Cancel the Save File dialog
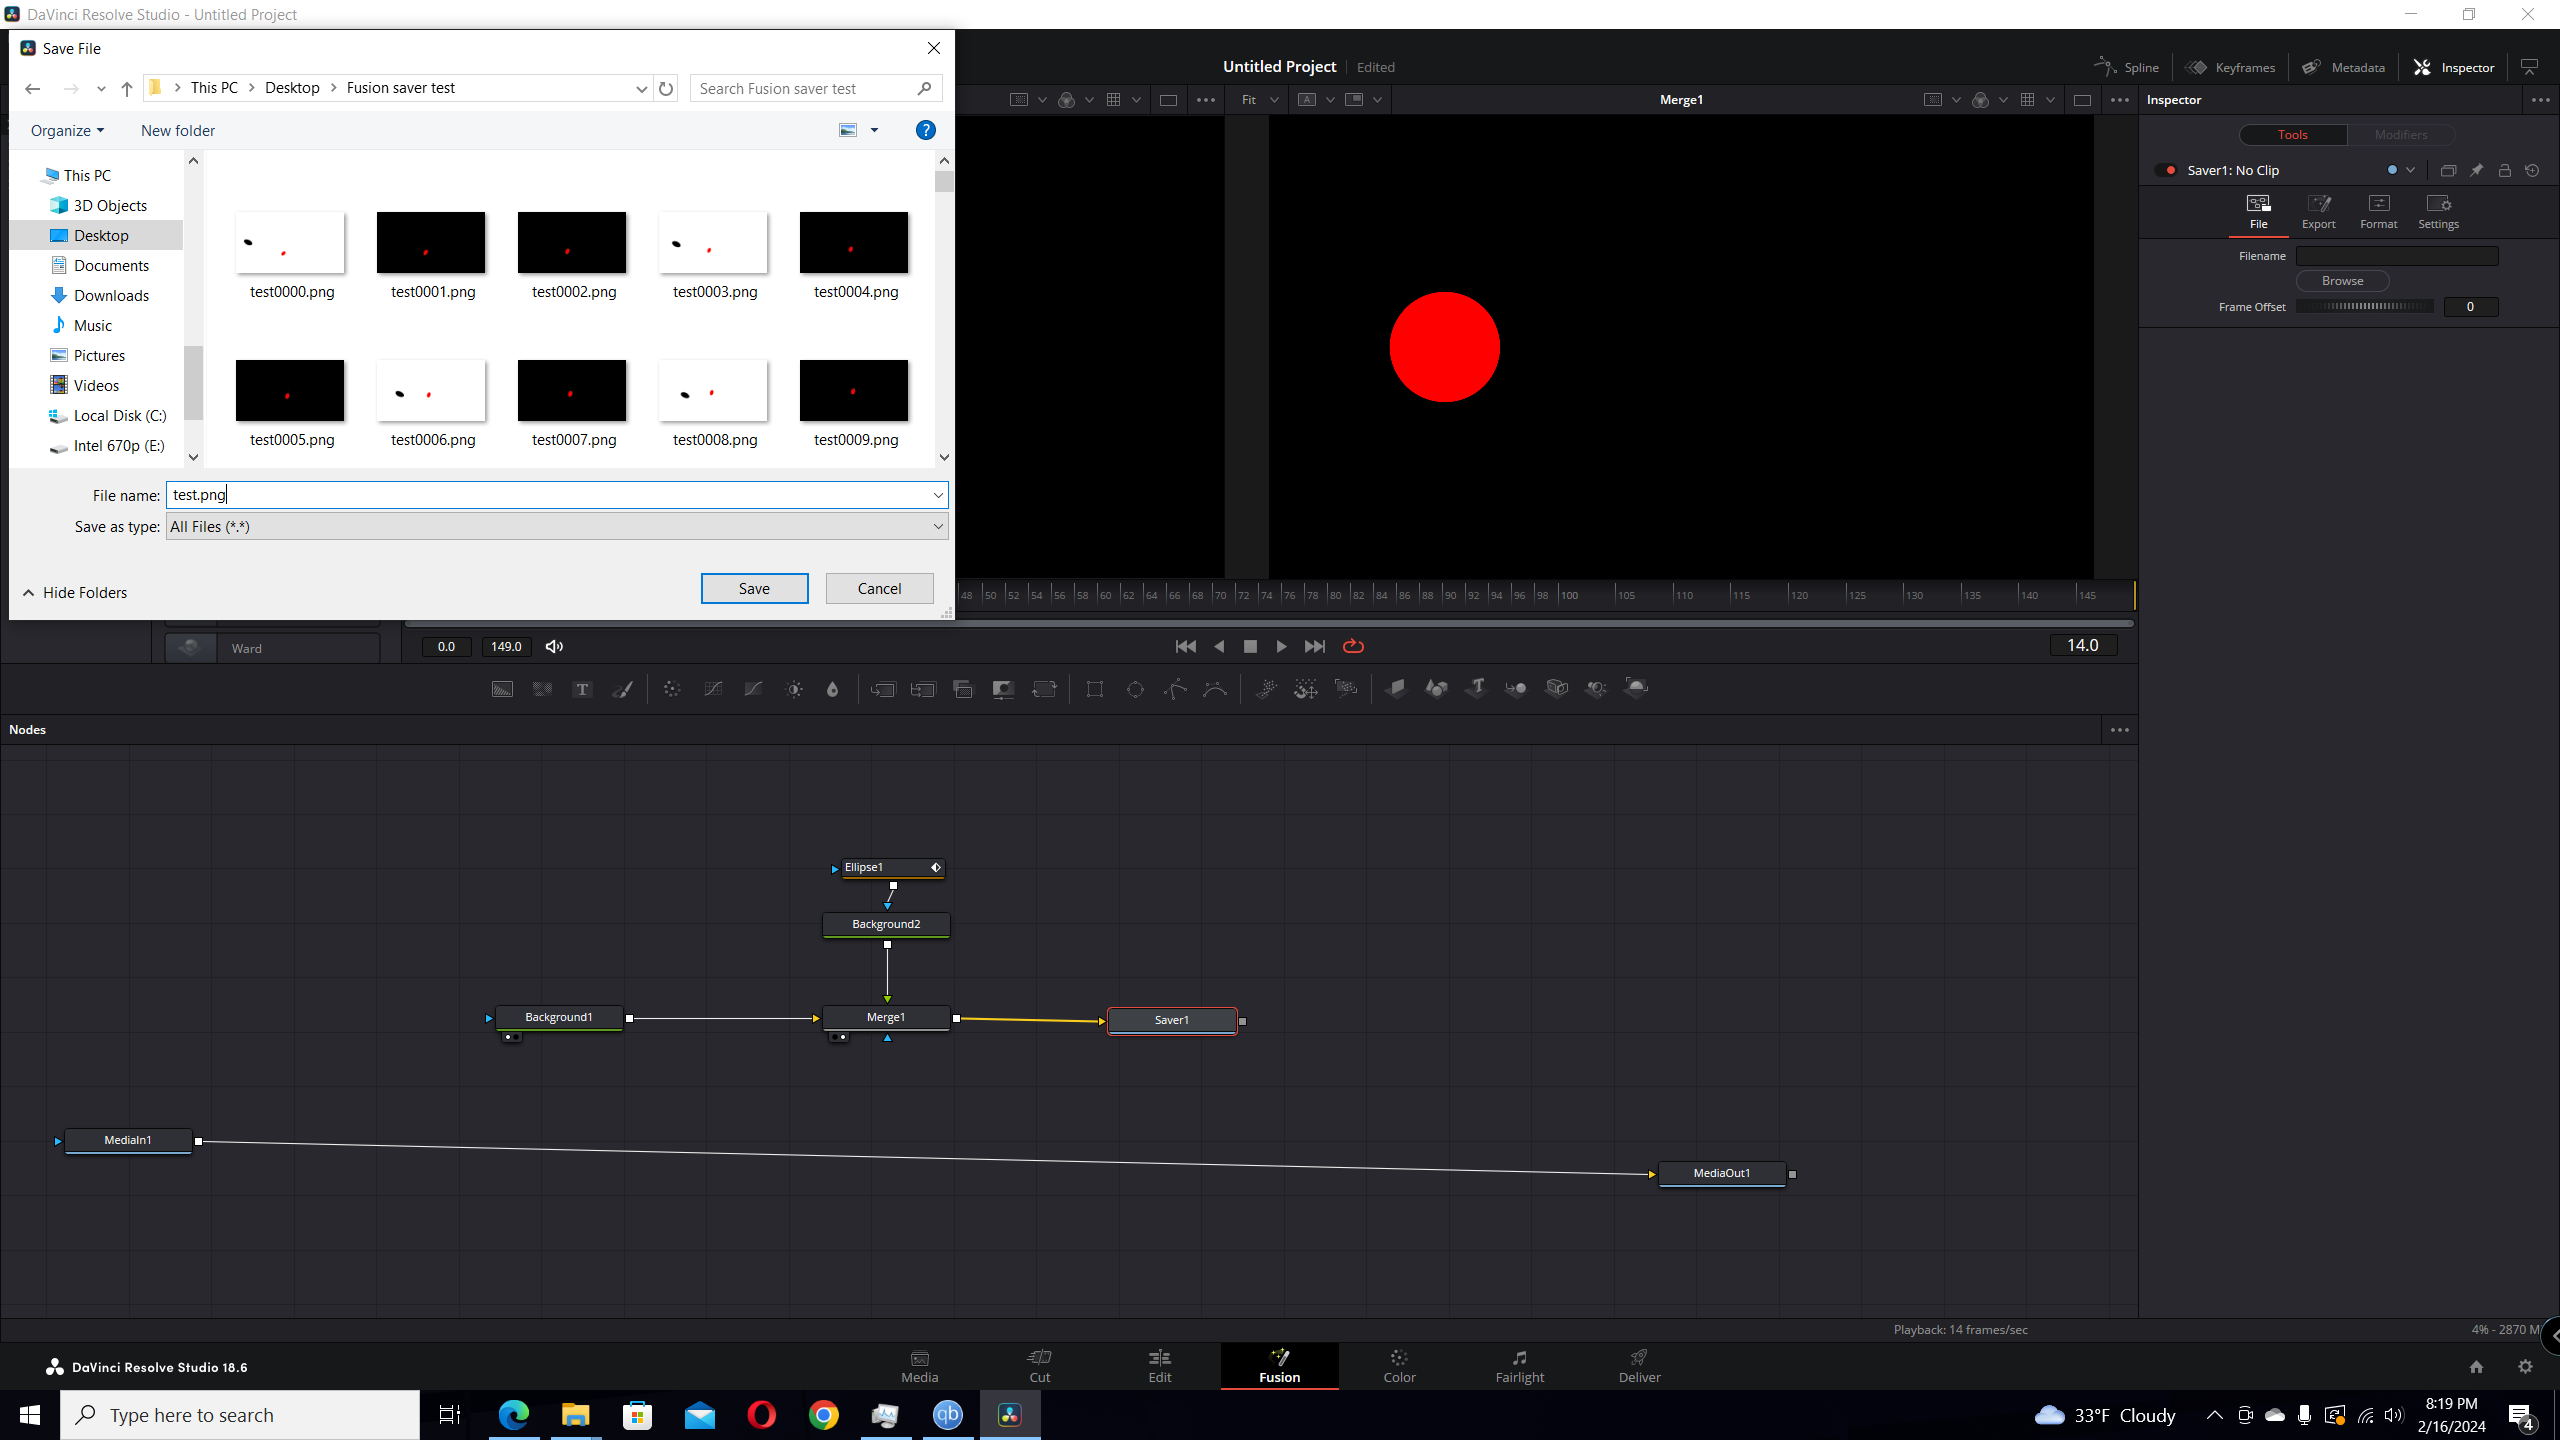The width and height of the screenshot is (2560, 1440). tap(879, 588)
